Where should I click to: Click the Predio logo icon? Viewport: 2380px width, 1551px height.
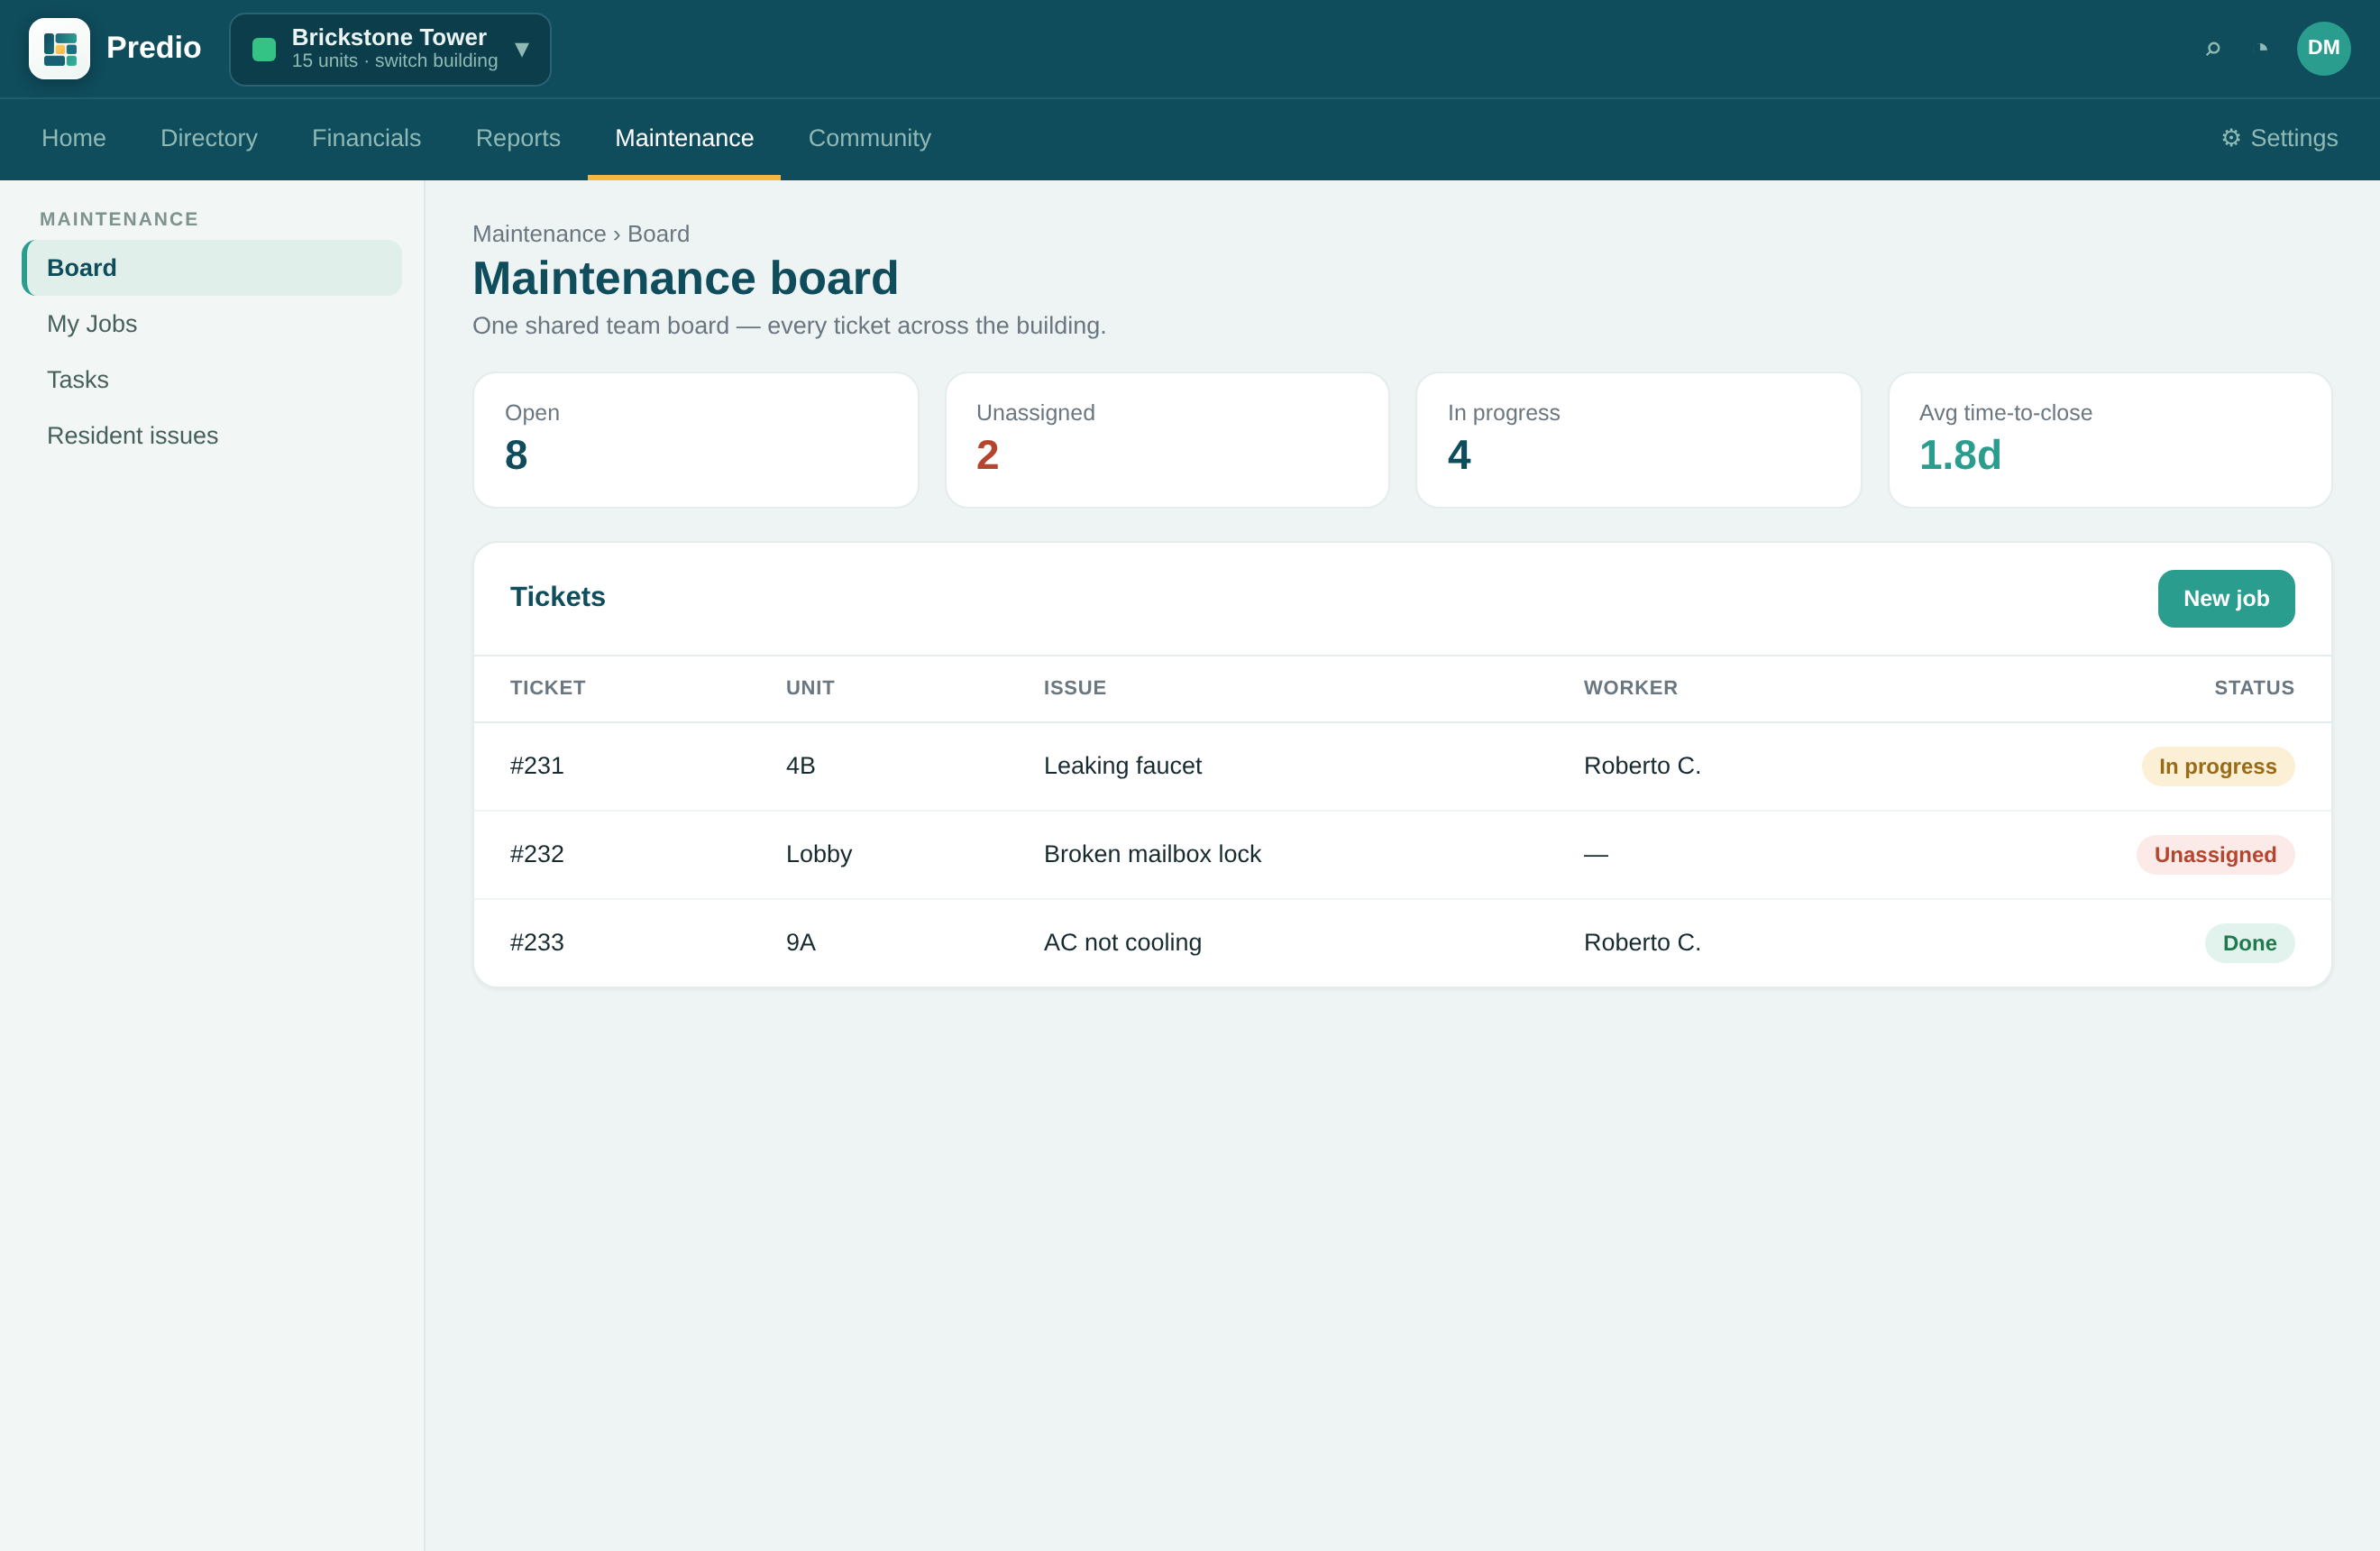click(59, 48)
